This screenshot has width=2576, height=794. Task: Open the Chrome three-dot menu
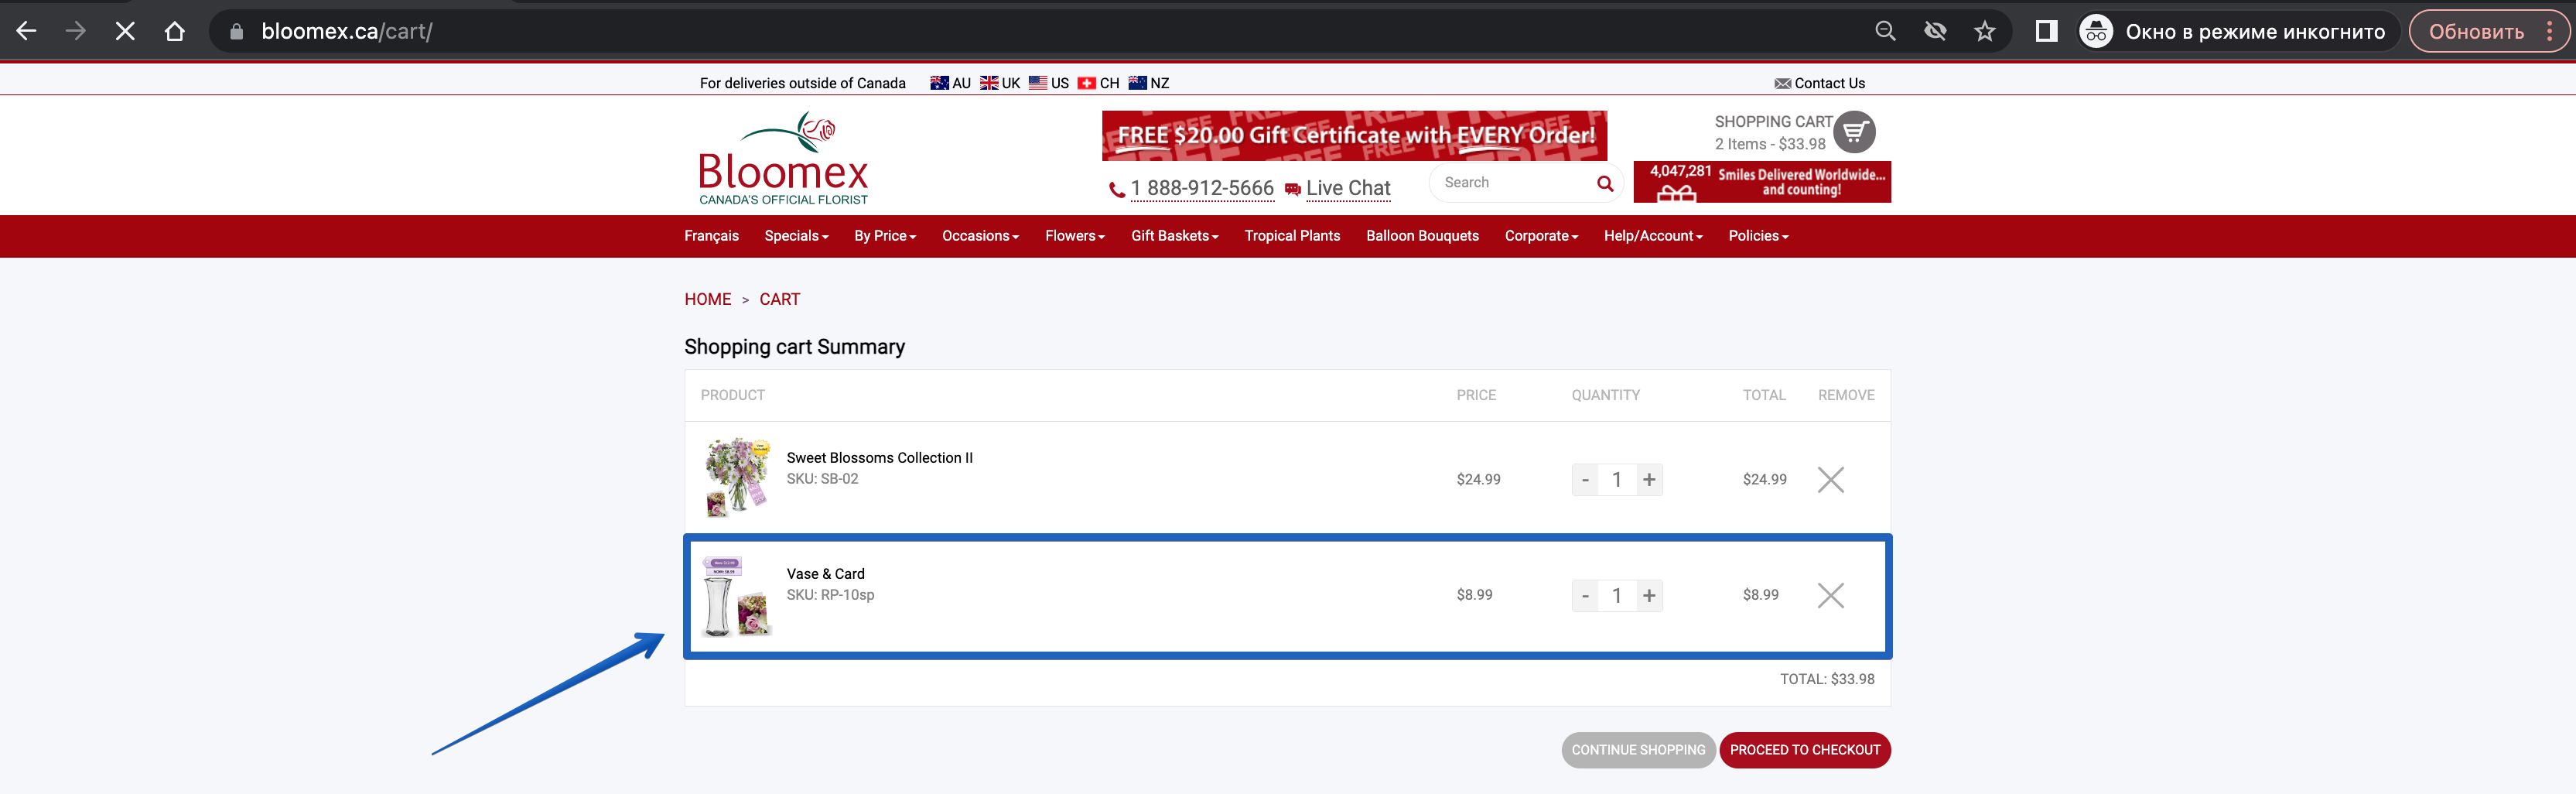coord(2550,31)
